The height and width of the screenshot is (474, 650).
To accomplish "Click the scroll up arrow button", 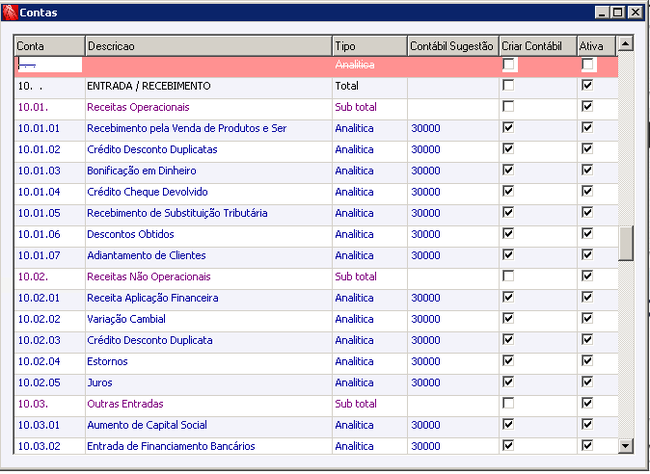I will coord(625,43).
